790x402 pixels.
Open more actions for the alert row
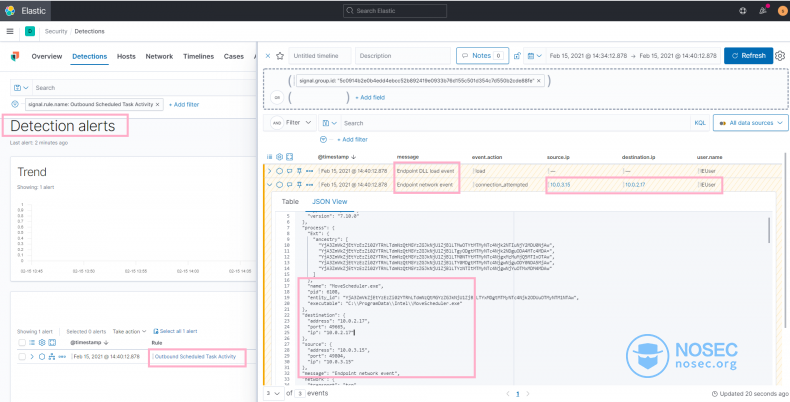62,357
